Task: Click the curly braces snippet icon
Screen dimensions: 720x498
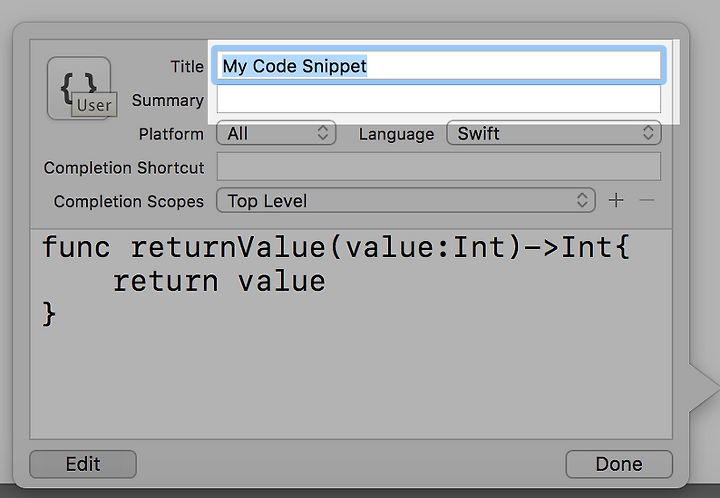Action: 79,88
